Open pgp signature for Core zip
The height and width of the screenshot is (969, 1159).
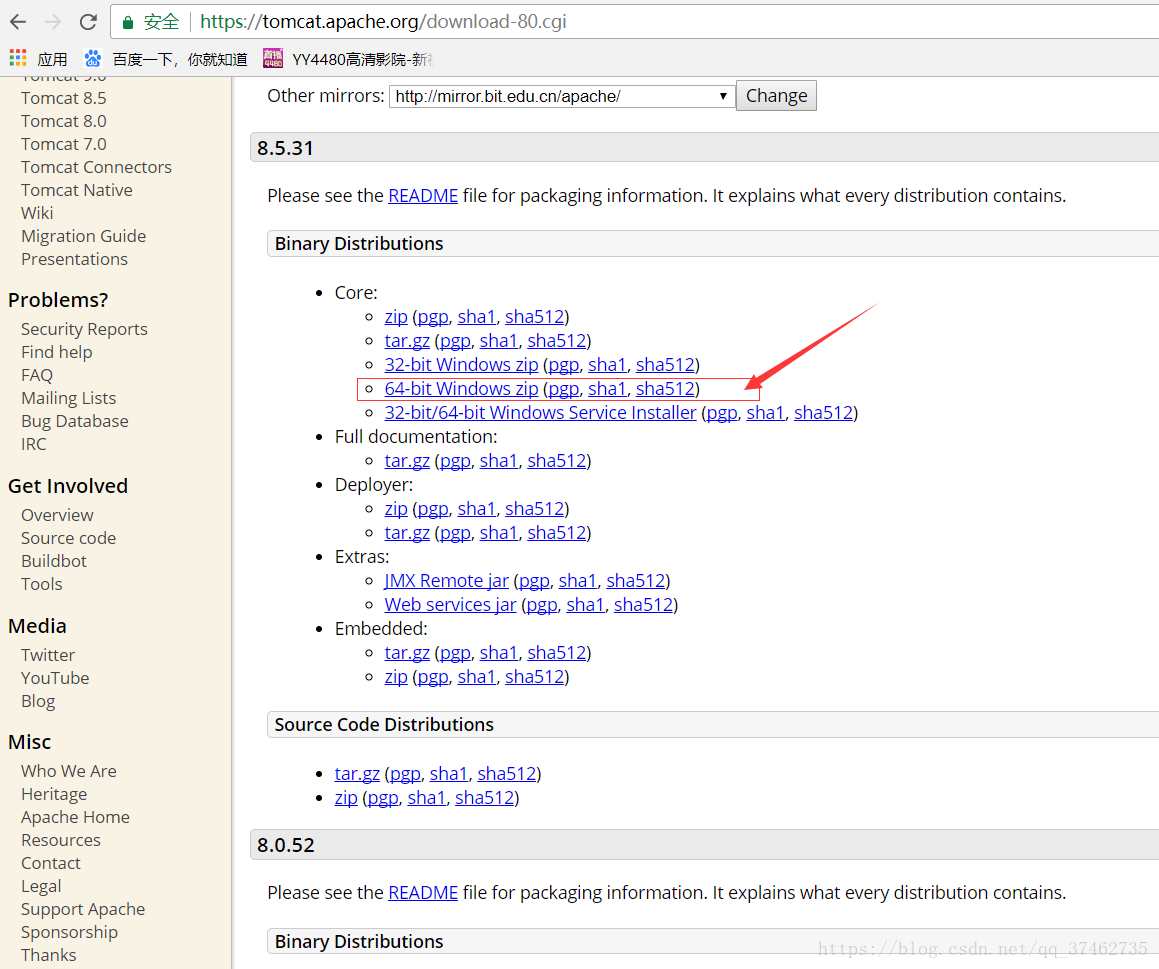coord(433,317)
